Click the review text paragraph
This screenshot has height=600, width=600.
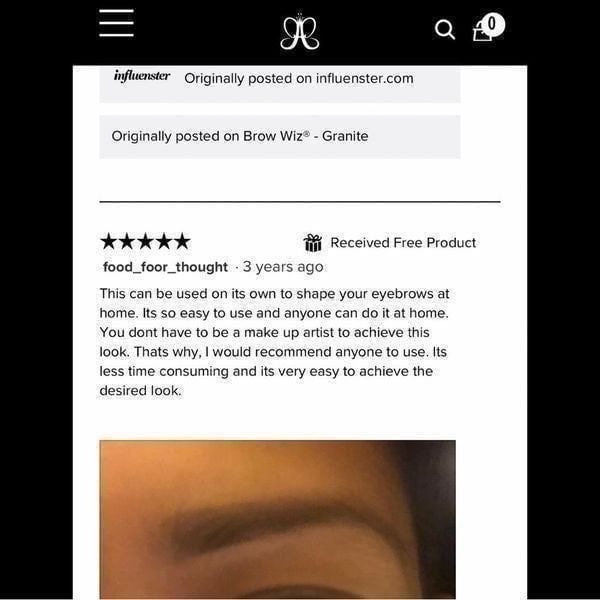point(274,342)
